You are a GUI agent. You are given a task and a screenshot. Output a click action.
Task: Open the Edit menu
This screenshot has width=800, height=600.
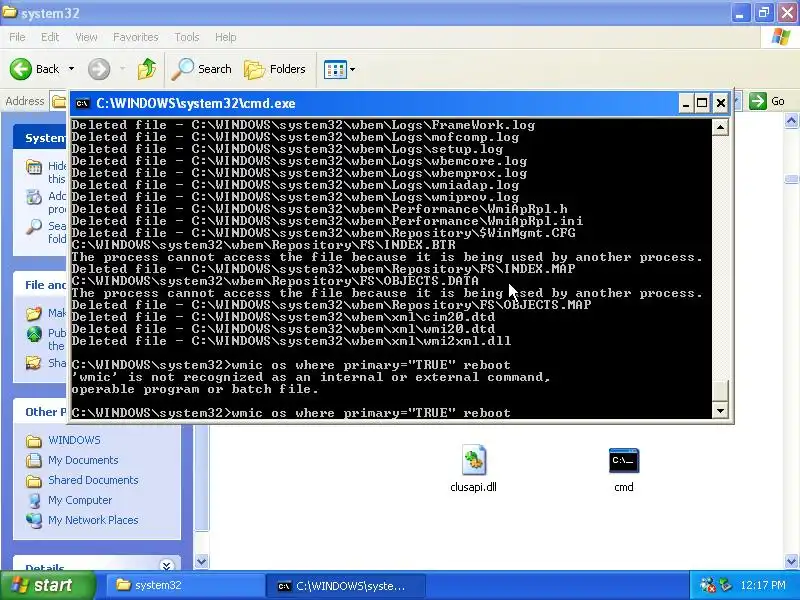[50, 37]
